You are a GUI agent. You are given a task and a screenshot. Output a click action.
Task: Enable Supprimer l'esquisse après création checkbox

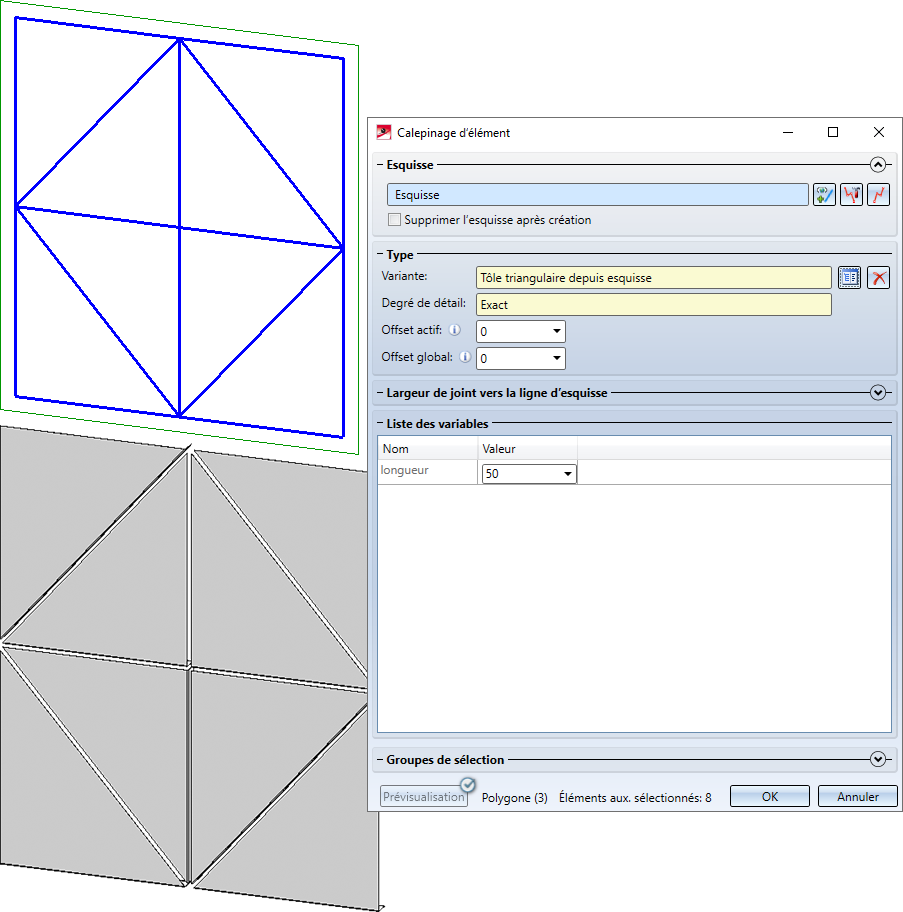coord(395,220)
